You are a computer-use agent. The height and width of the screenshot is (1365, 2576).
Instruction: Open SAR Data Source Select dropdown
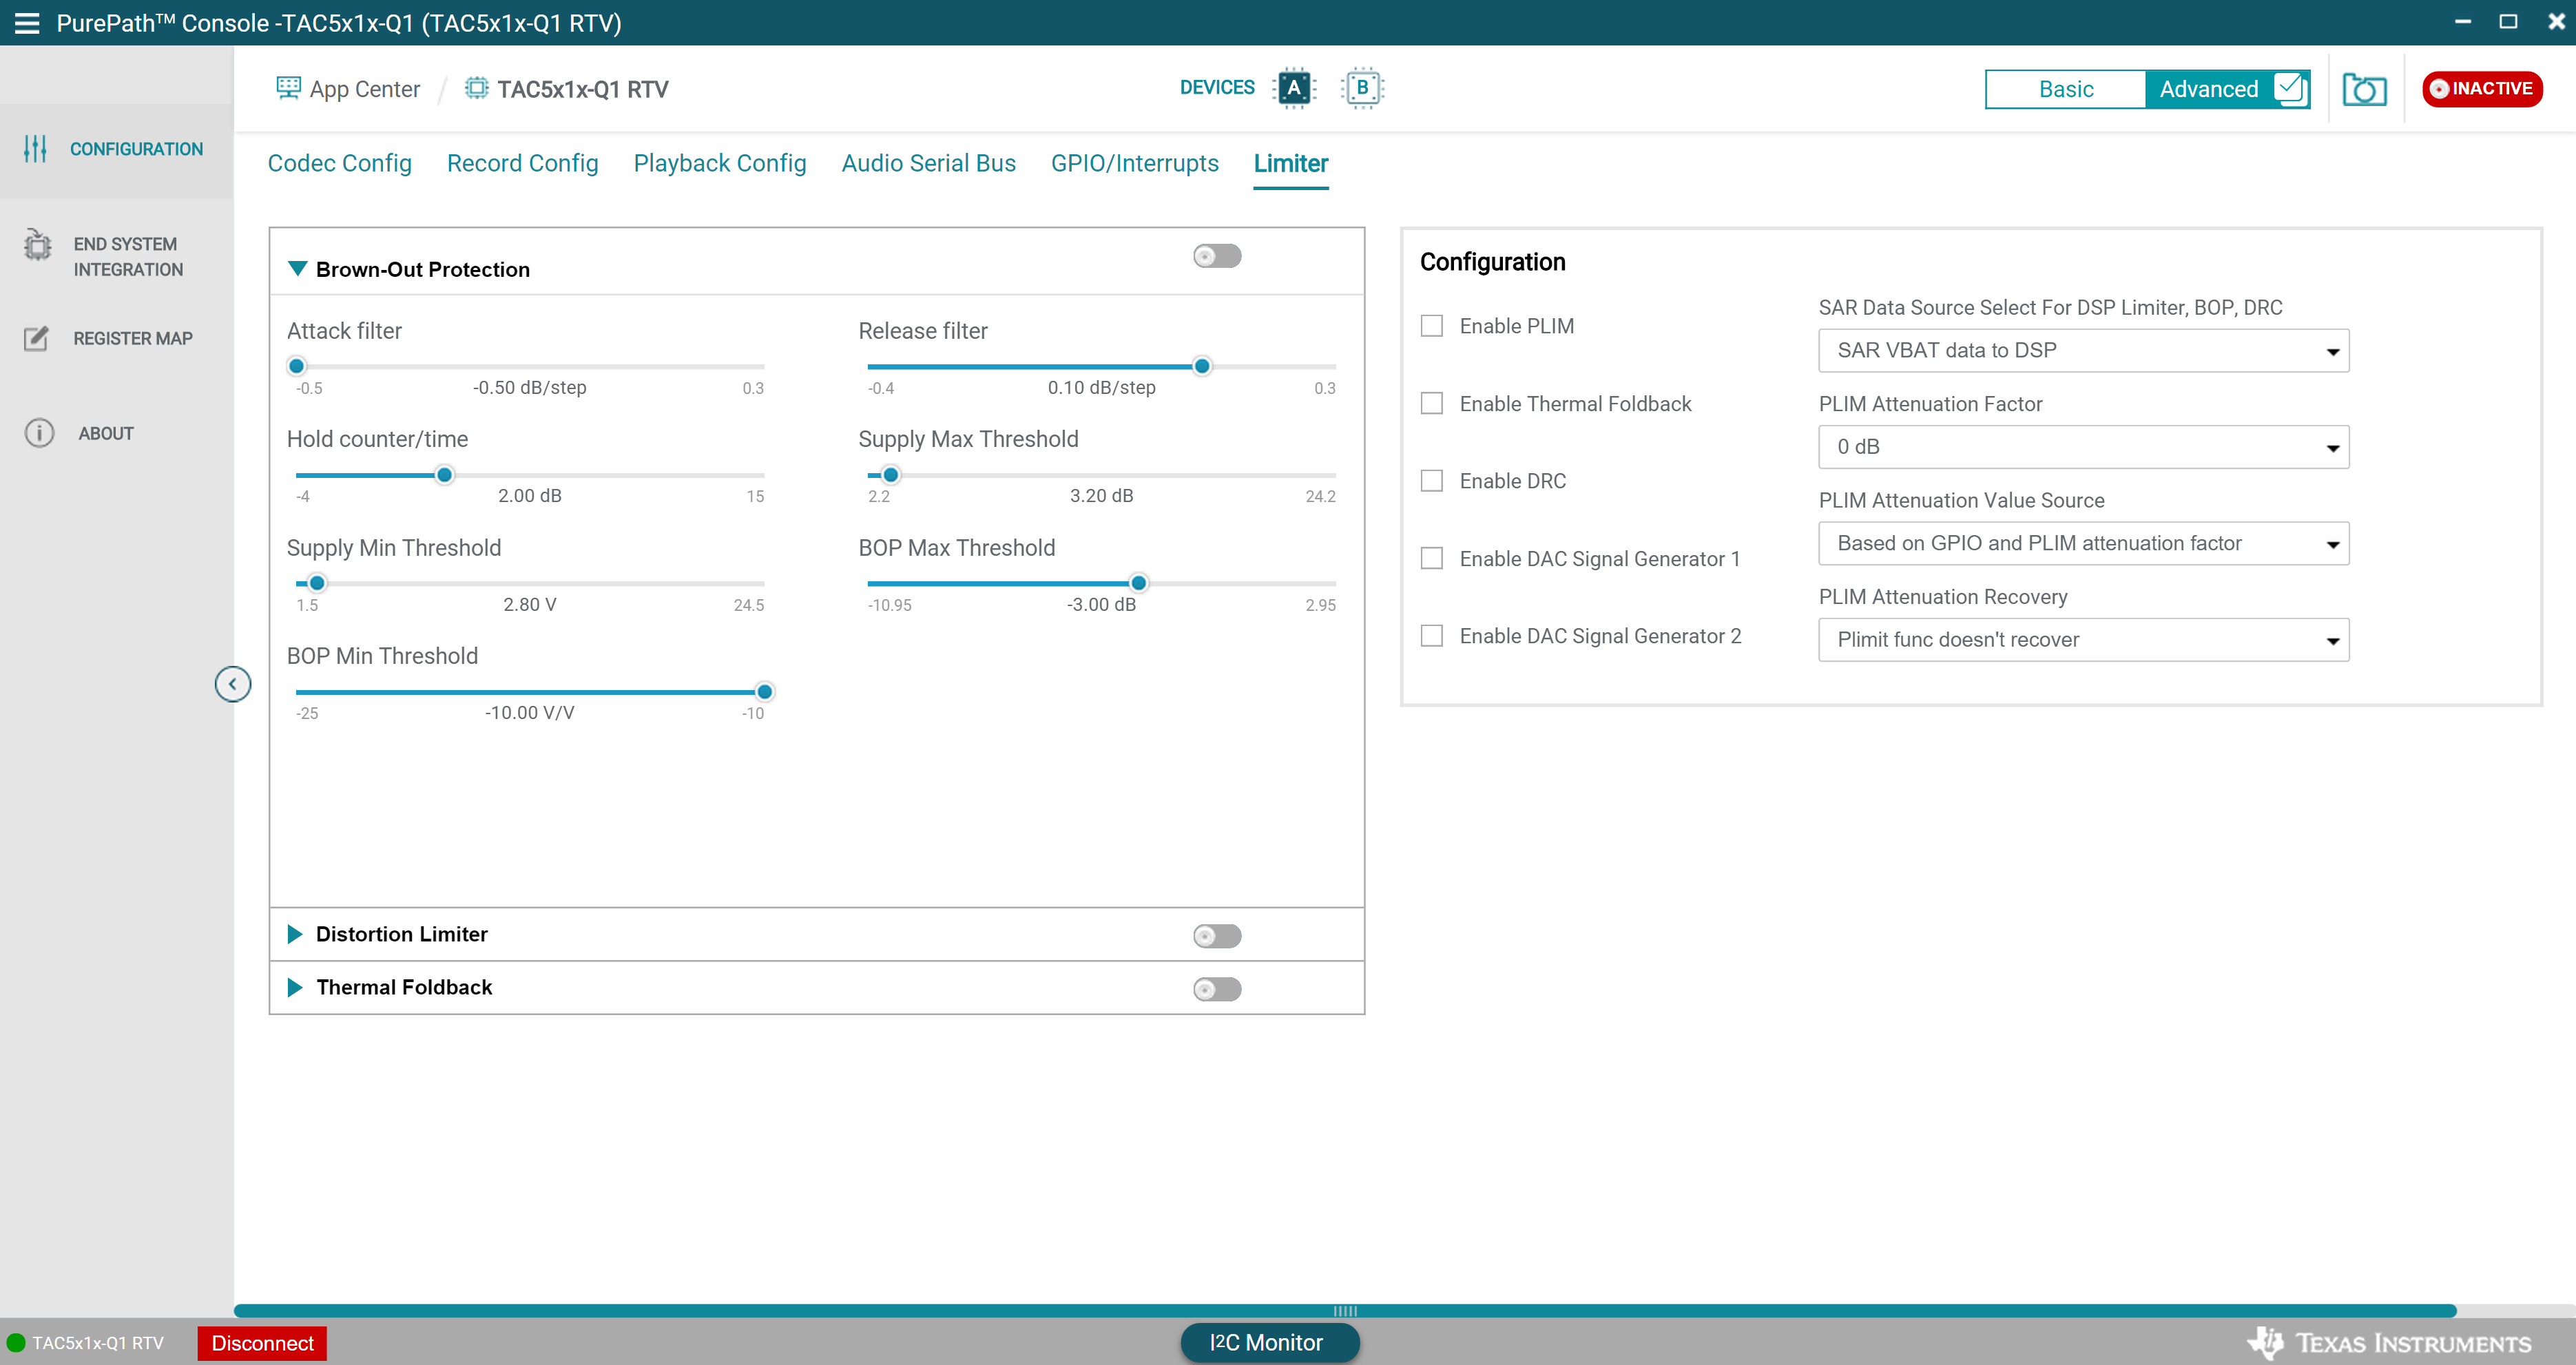tap(2083, 350)
